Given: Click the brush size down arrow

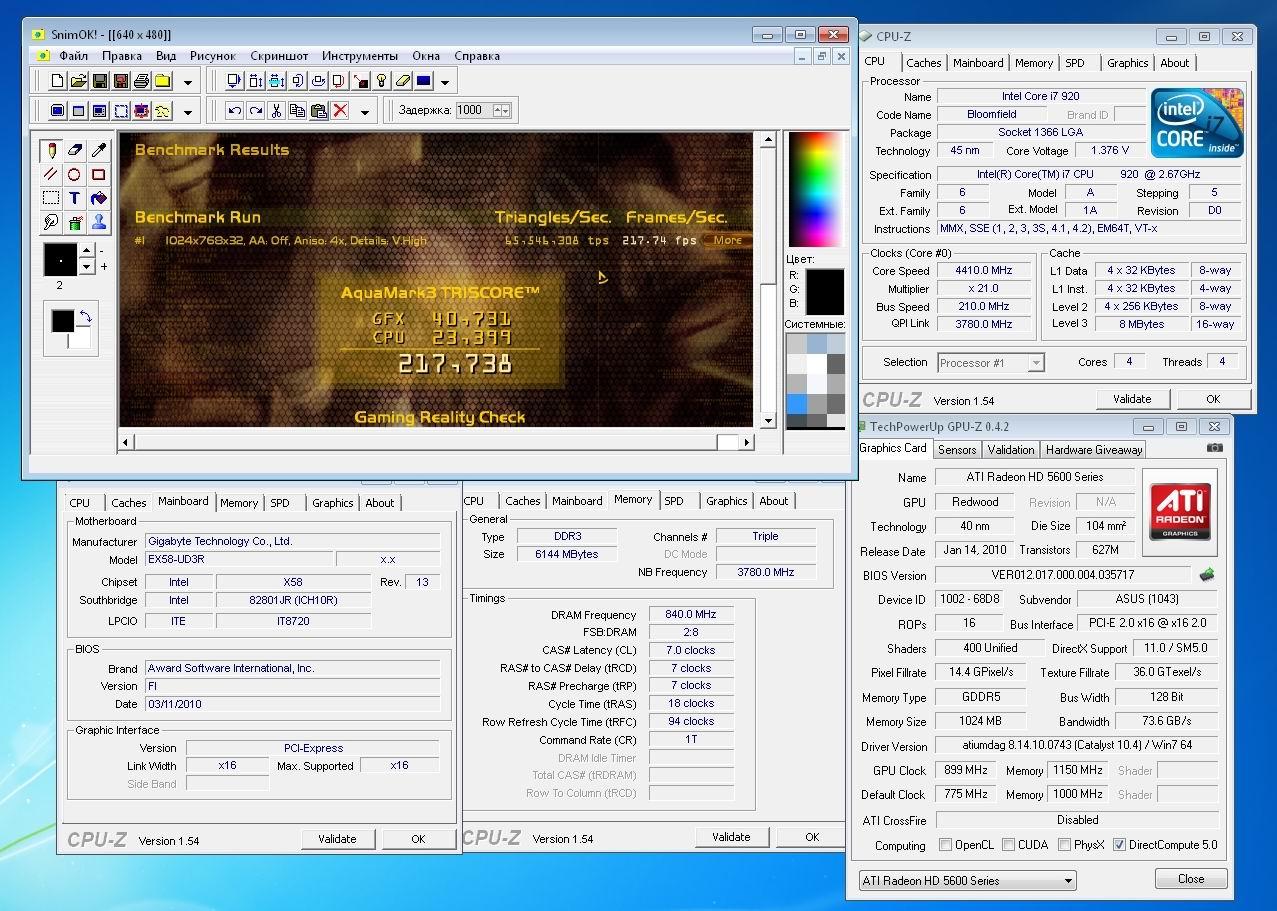Looking at the screenshot, I should 86,267.
